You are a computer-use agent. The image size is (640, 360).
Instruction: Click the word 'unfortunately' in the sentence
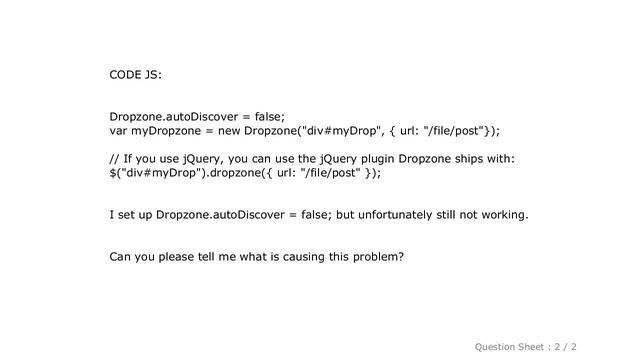pos(395,215)
